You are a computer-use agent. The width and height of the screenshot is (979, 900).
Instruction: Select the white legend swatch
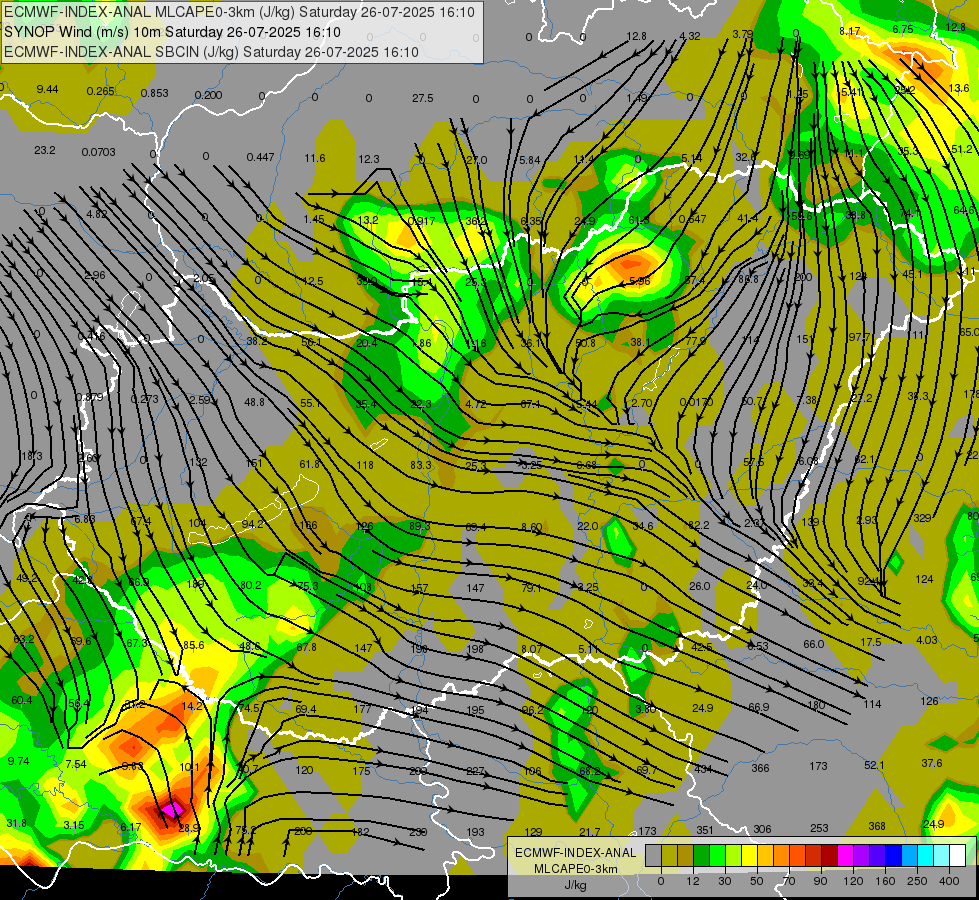958,855
